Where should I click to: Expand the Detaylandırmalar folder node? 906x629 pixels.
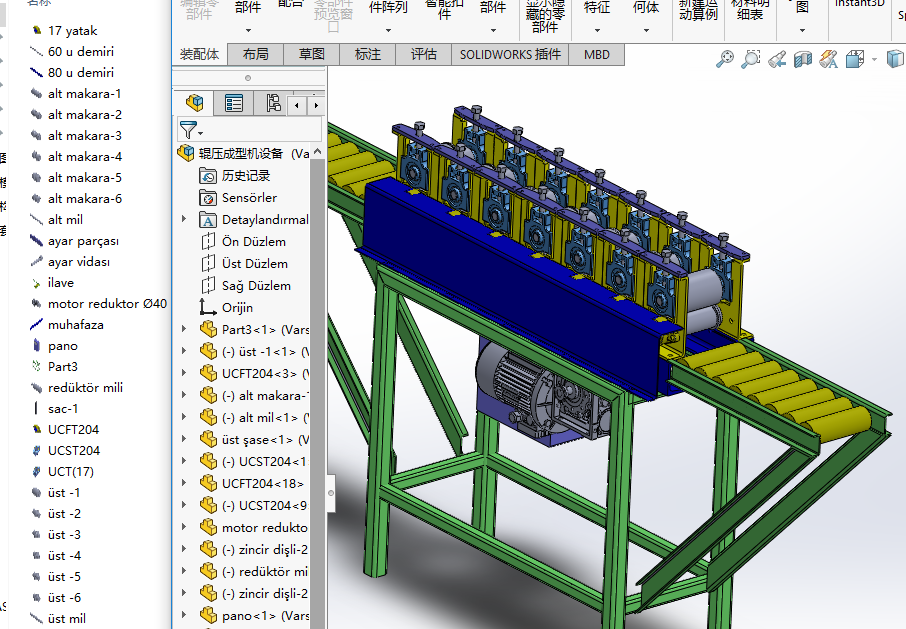tap(183, 219)
